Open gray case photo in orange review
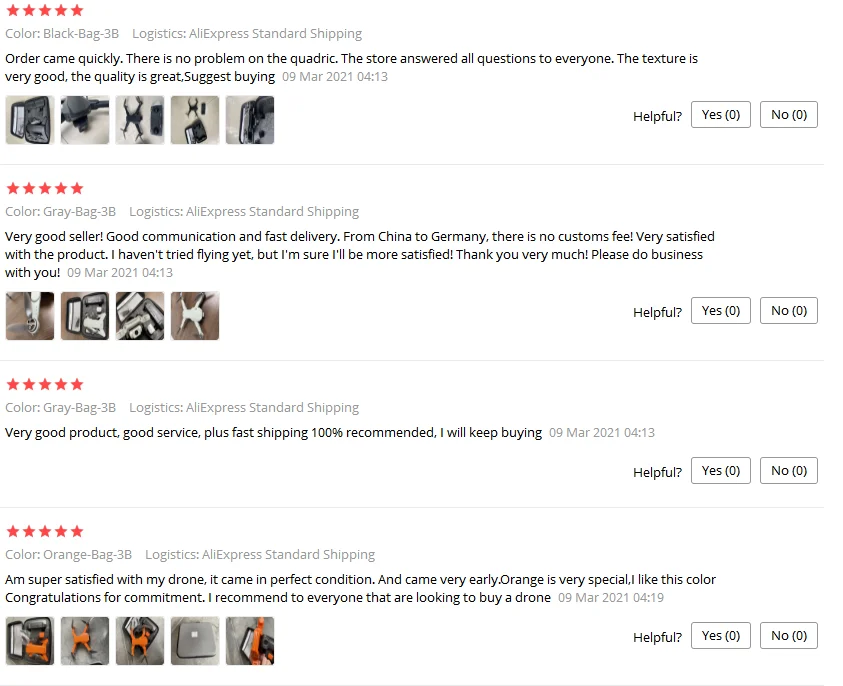The image size is (843, 686). [195, 641]
